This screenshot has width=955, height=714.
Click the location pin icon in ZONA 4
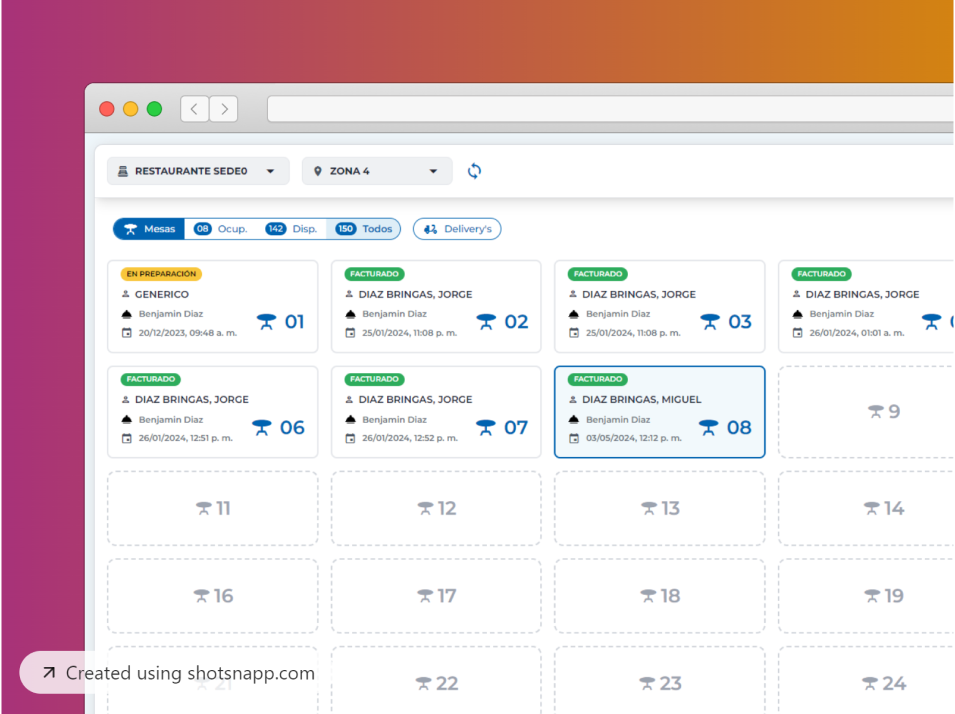point(317,171)
